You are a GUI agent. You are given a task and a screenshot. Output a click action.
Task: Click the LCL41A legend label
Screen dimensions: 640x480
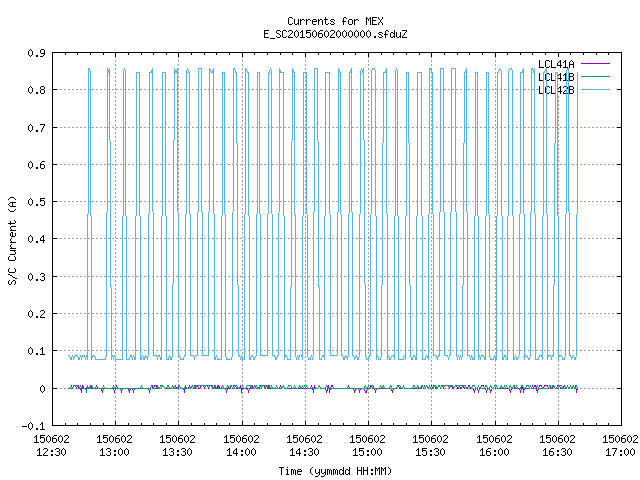556,64
